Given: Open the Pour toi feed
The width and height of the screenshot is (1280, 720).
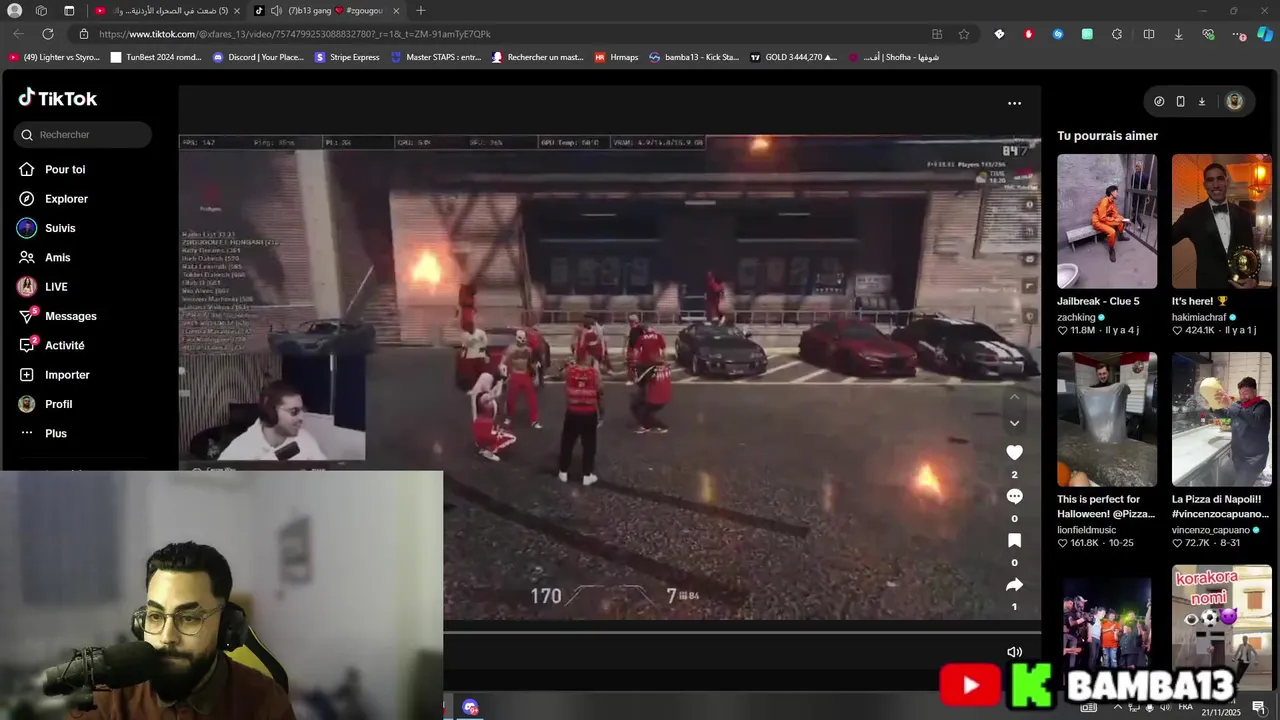Looking at the screenshot, I should 52,170.
